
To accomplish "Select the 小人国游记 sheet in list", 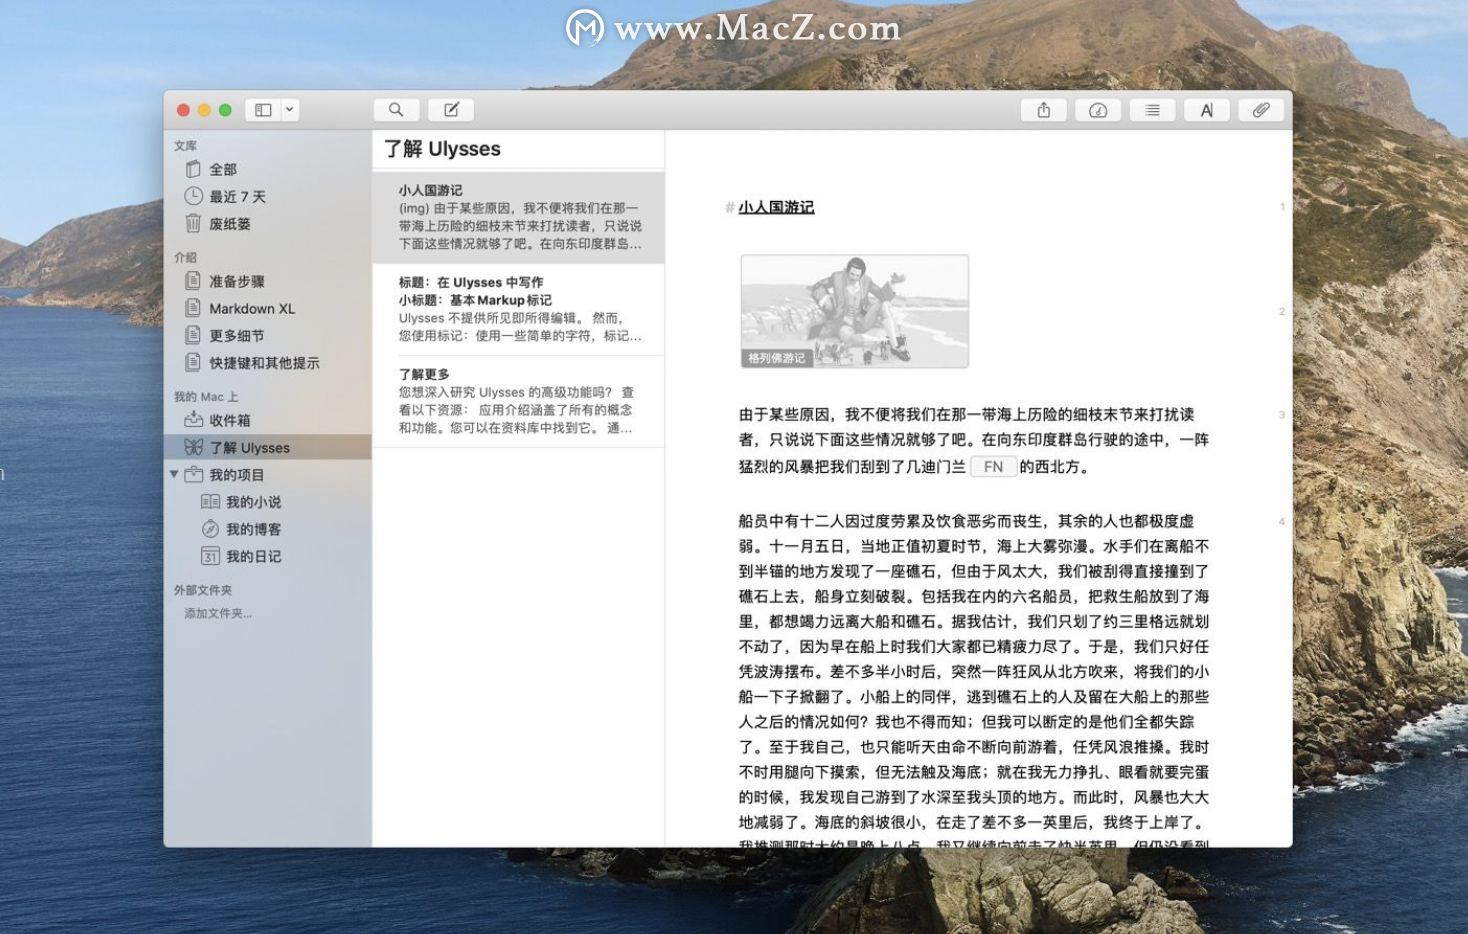I will point(518,218).
